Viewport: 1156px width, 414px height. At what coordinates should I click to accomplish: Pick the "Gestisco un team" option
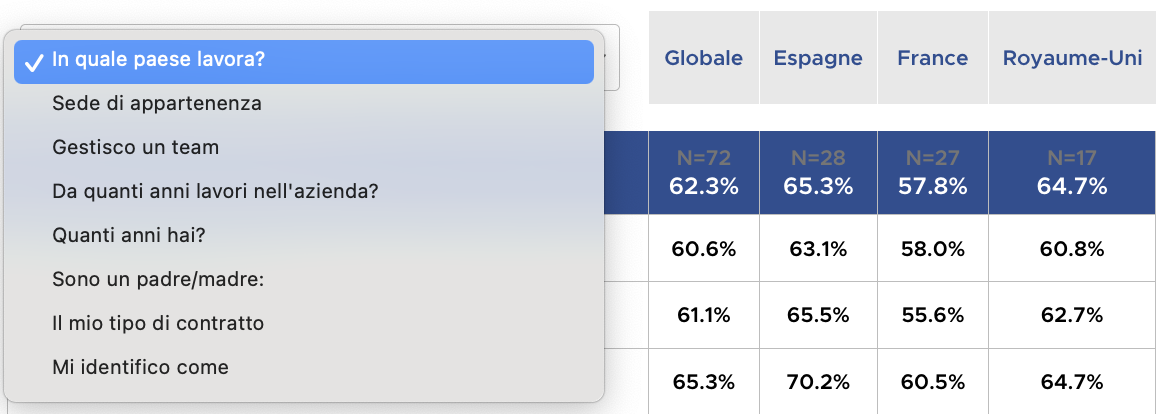click(135, 148)
